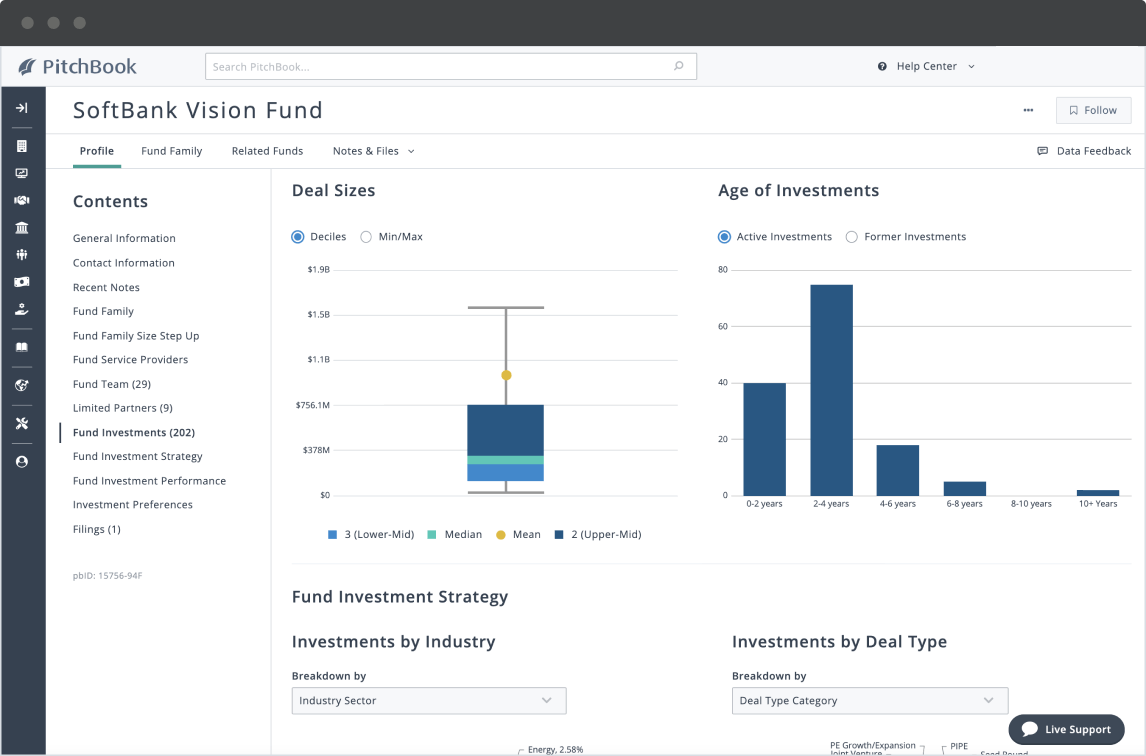Open the Live Support chat button

pyautogui.click(x=1066, y=729)
